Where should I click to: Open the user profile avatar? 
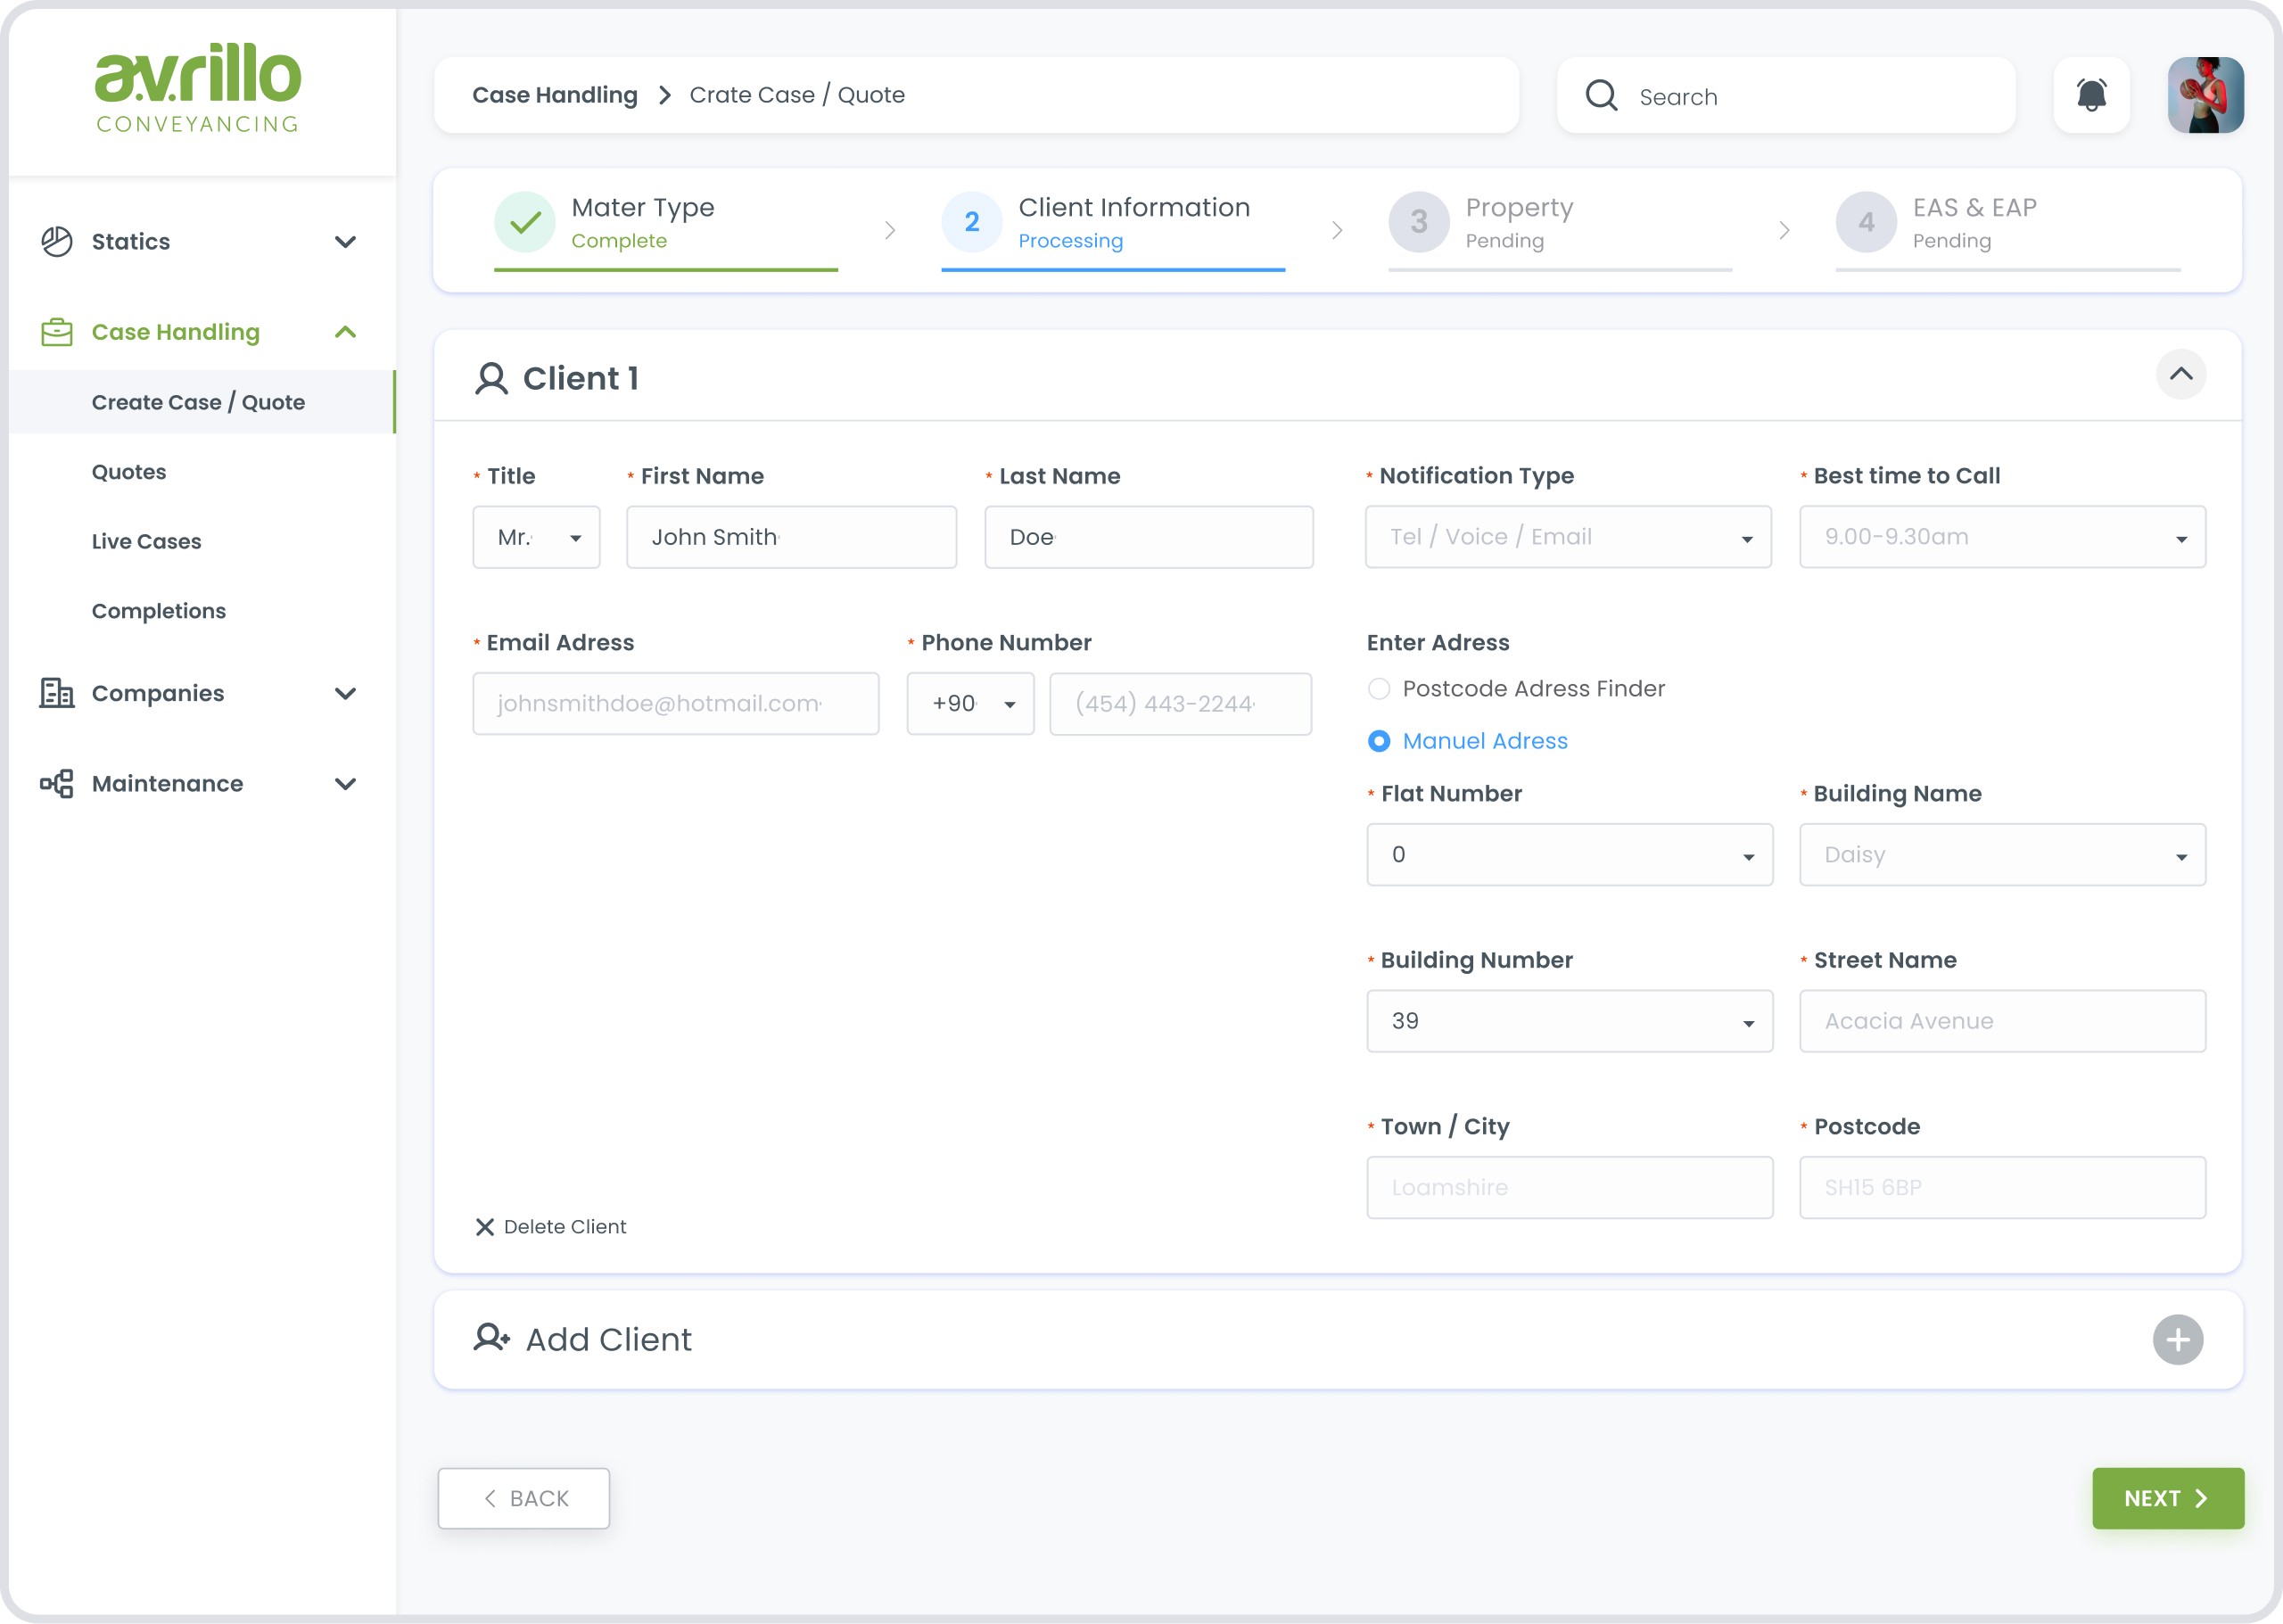click(x=2205, y=95)
